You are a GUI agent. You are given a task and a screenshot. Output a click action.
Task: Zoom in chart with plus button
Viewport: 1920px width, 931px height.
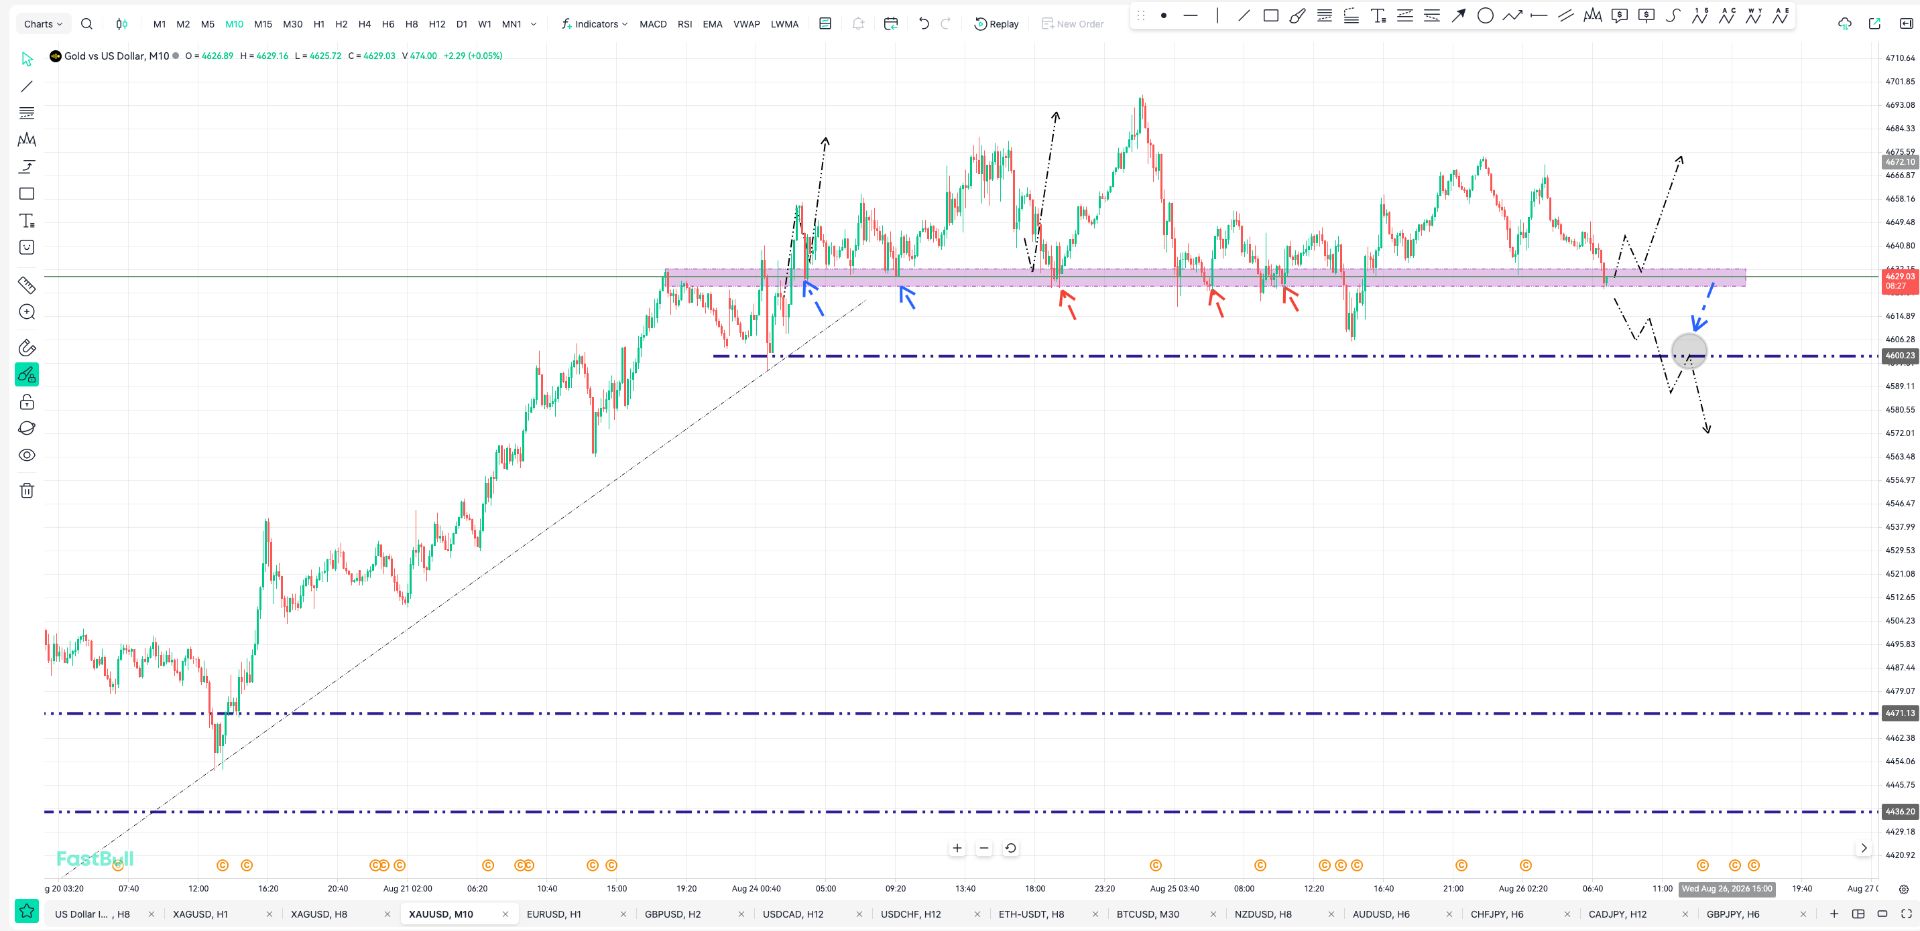point(957,848)
